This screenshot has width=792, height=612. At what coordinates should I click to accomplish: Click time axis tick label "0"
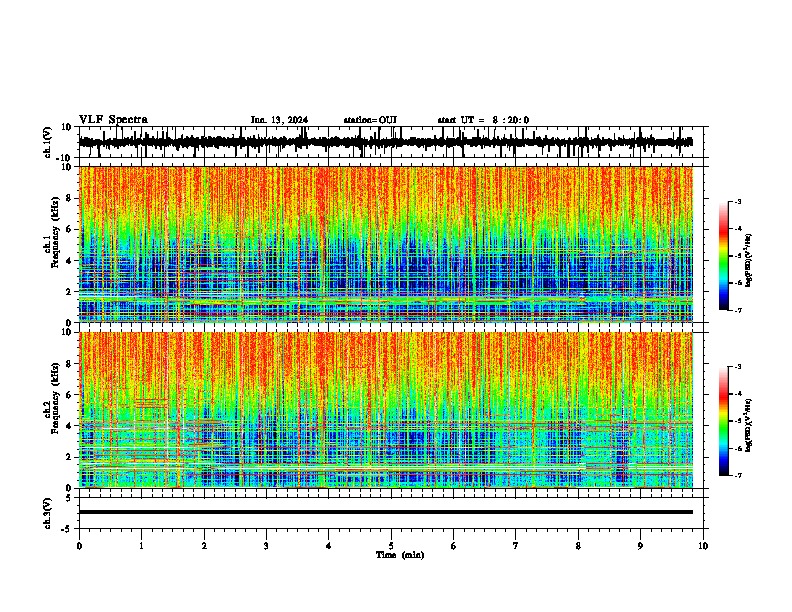point(79,546)
